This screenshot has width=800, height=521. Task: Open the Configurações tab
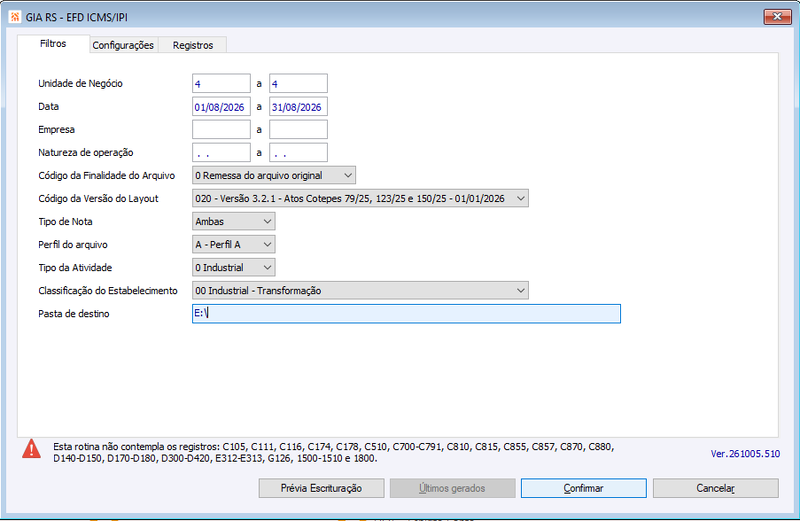point(123,45)
